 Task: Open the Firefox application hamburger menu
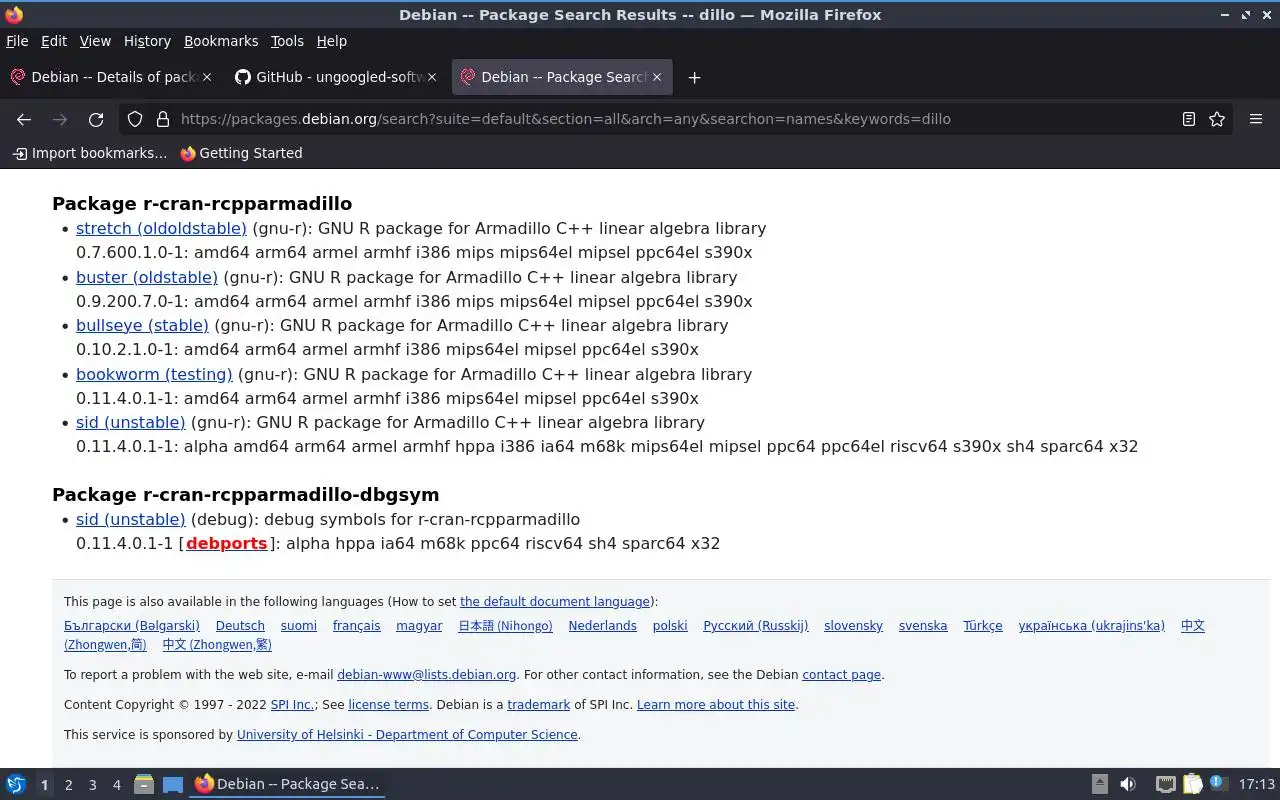1256,119
